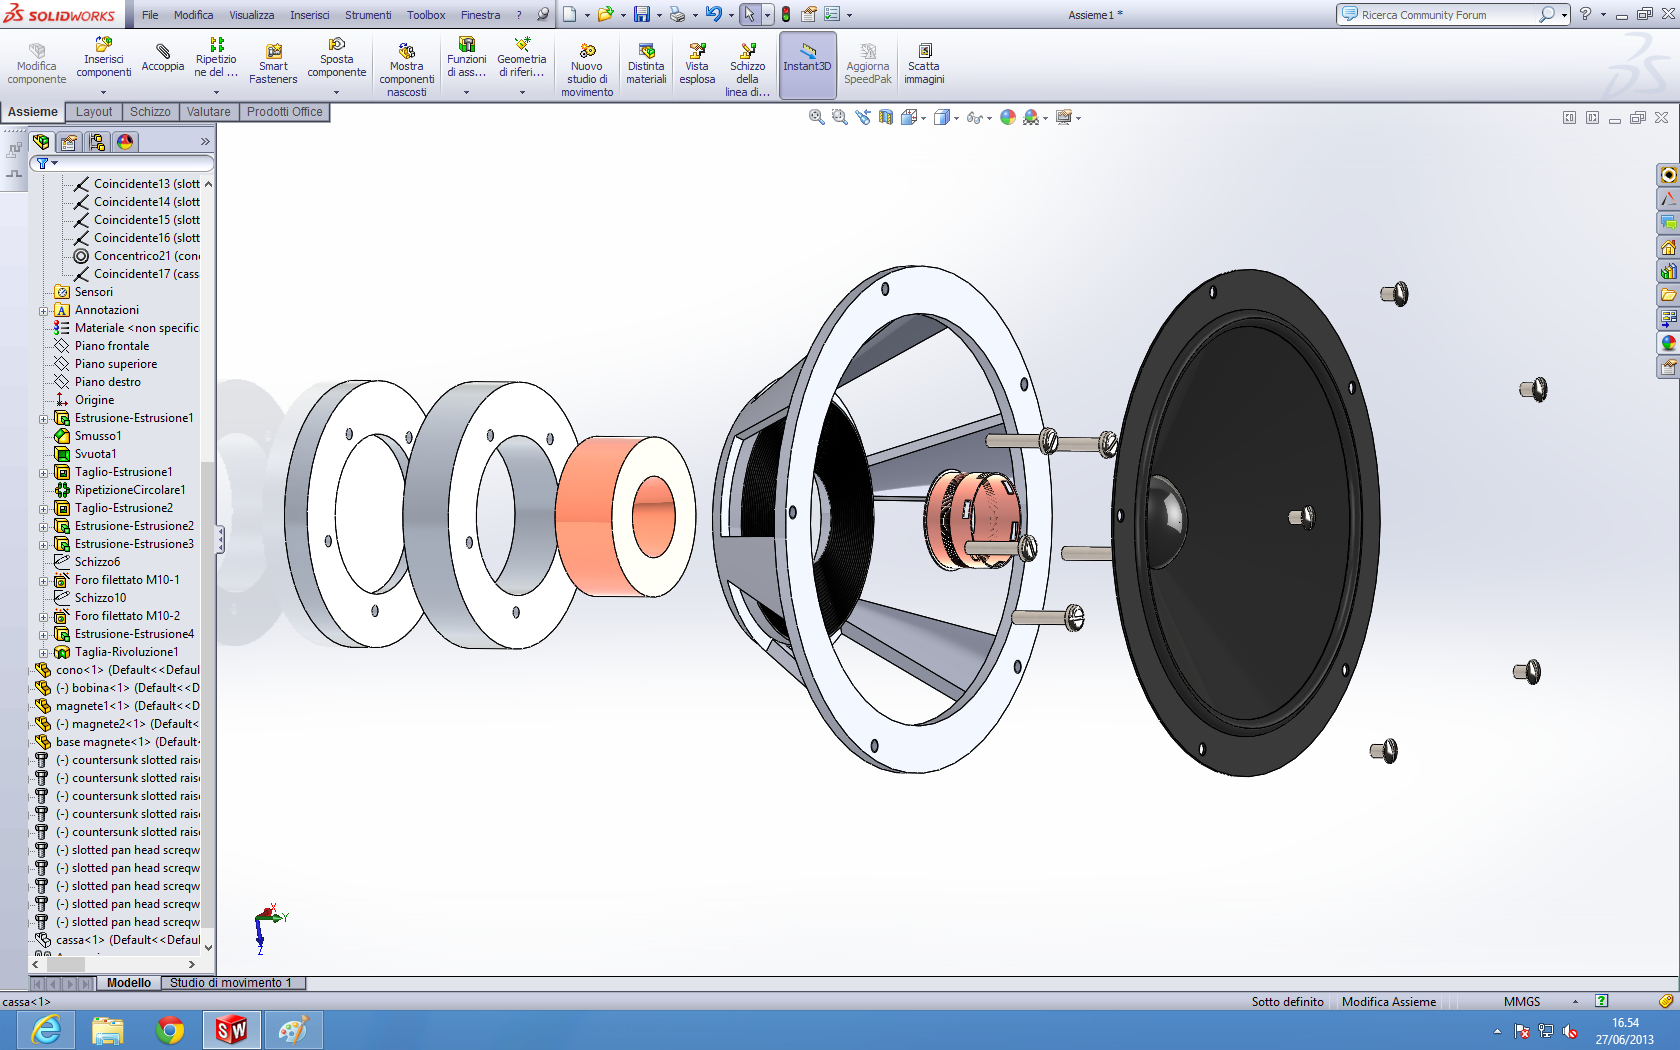Click Scatta immagini icon

click(x=924, y=64)
